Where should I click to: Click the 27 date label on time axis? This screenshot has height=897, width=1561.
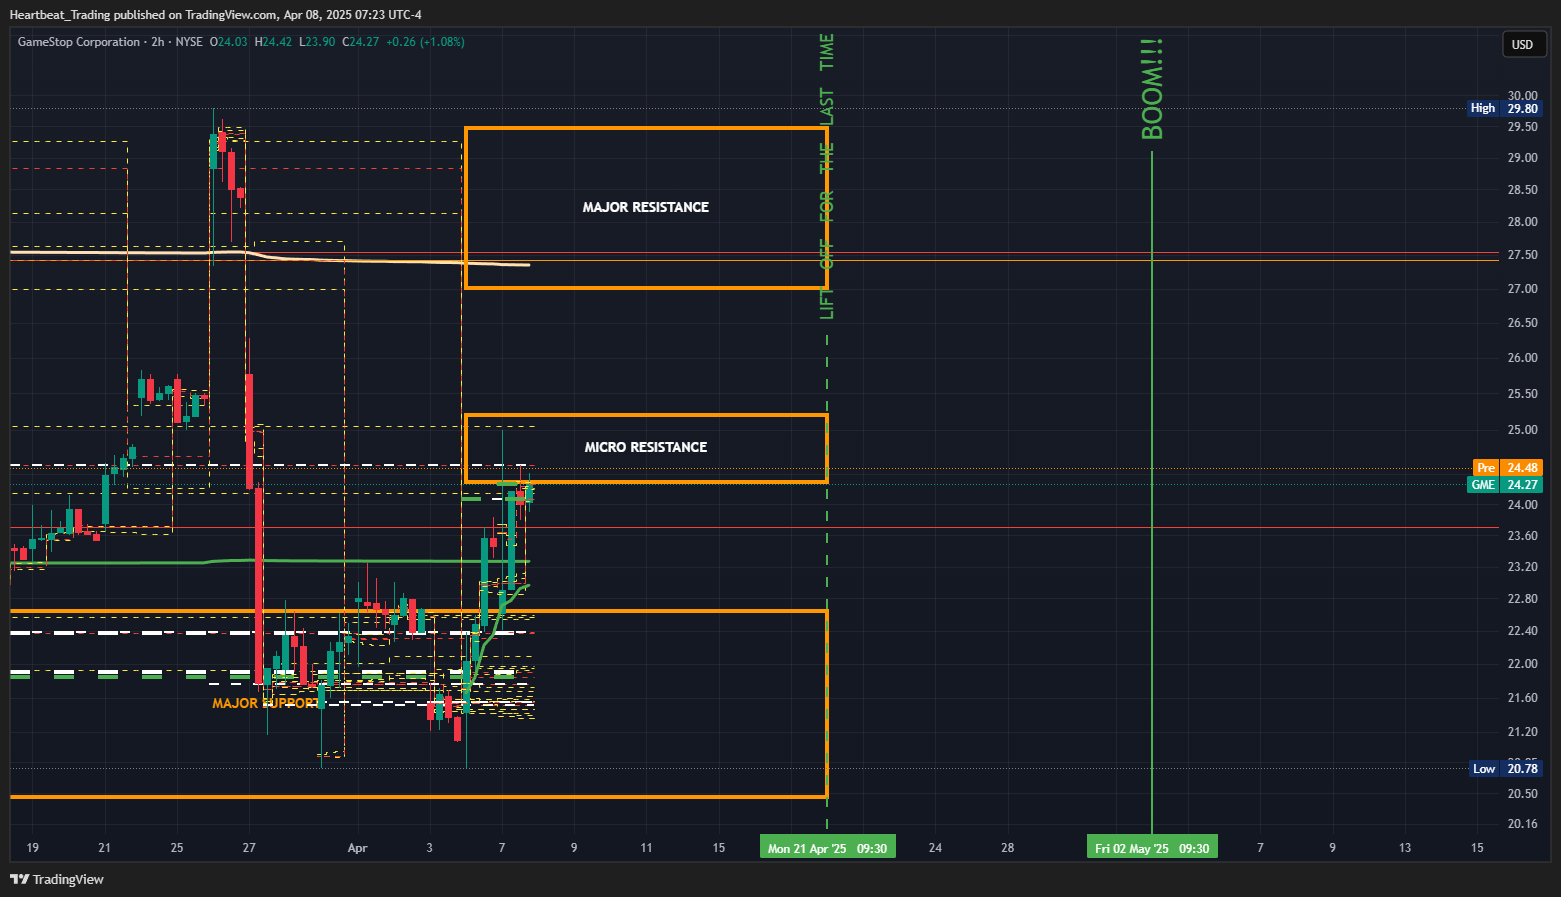click(x=249, y=848)
